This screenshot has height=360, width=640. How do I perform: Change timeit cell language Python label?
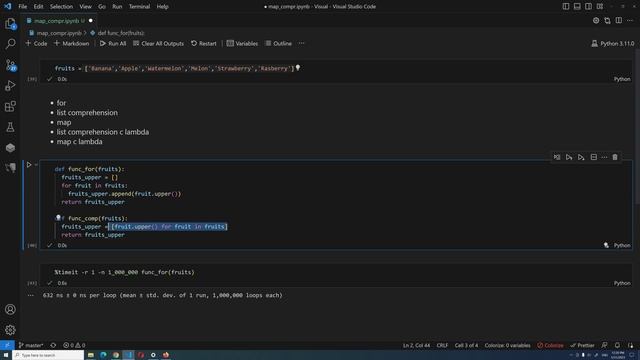622,283
